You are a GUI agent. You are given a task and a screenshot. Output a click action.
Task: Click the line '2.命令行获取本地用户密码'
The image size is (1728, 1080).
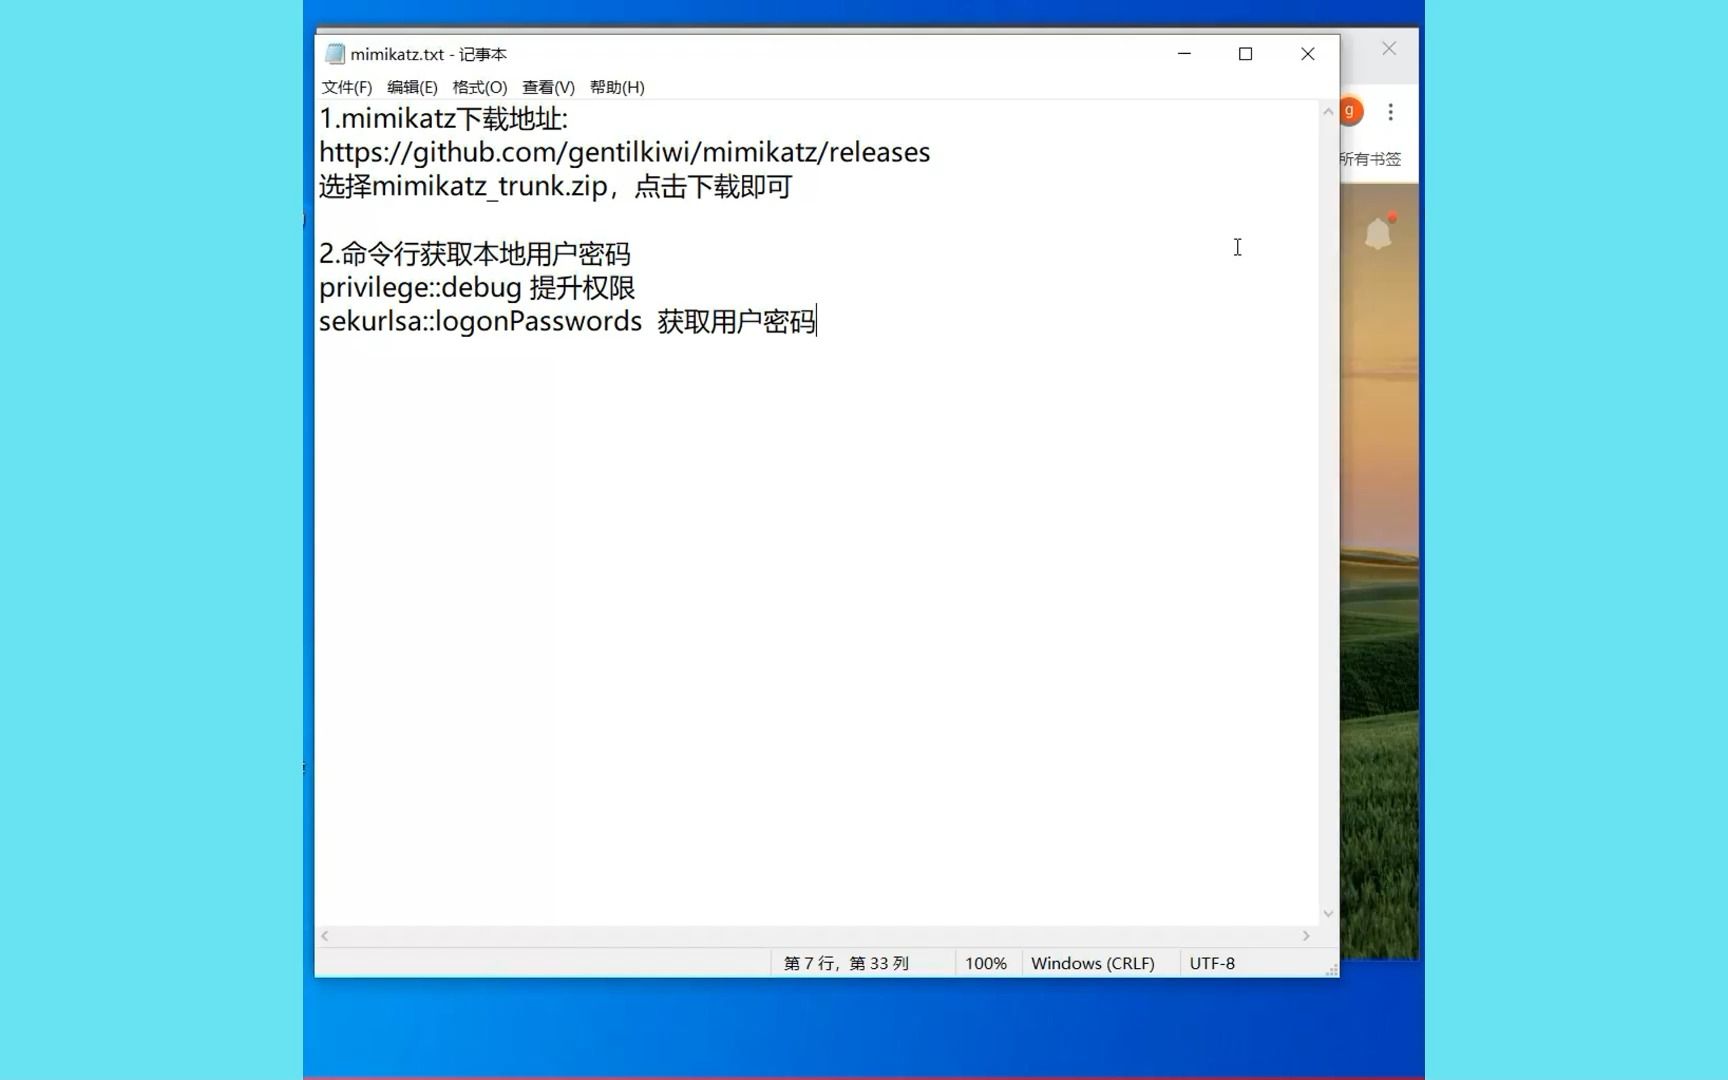475,254
